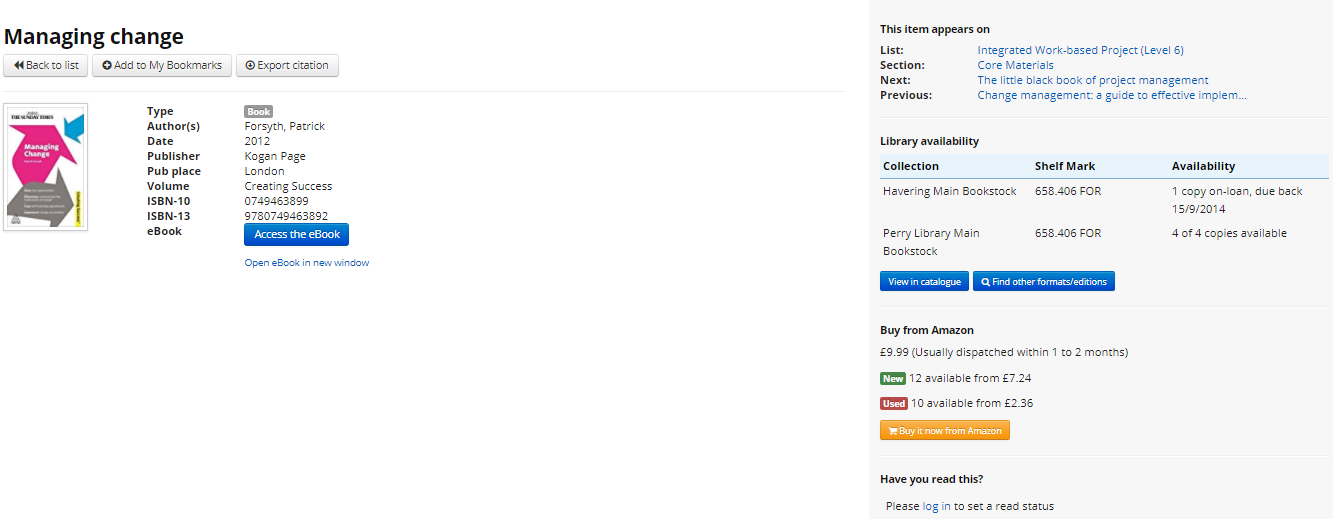Click Find other formats/editions button

1044,282
